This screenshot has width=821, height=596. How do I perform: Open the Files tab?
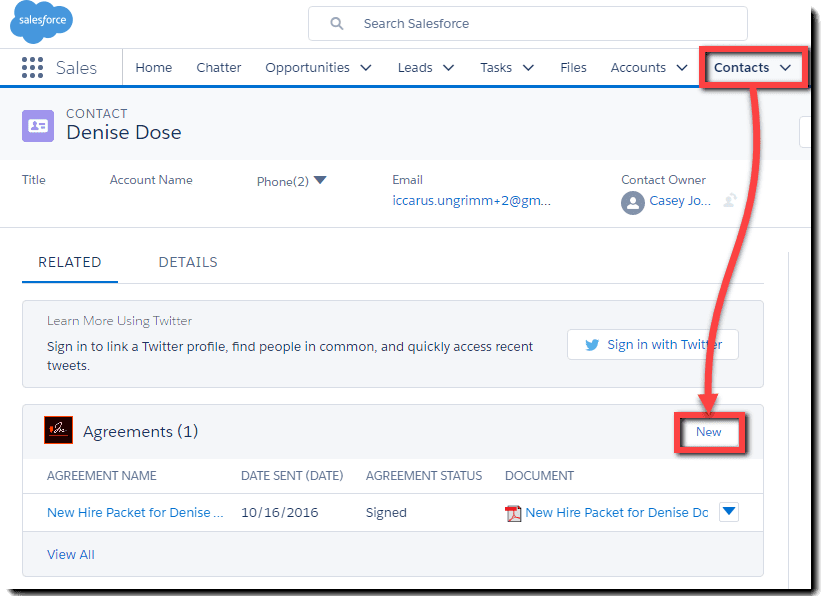pyautogui.click(x=573, y=68)
